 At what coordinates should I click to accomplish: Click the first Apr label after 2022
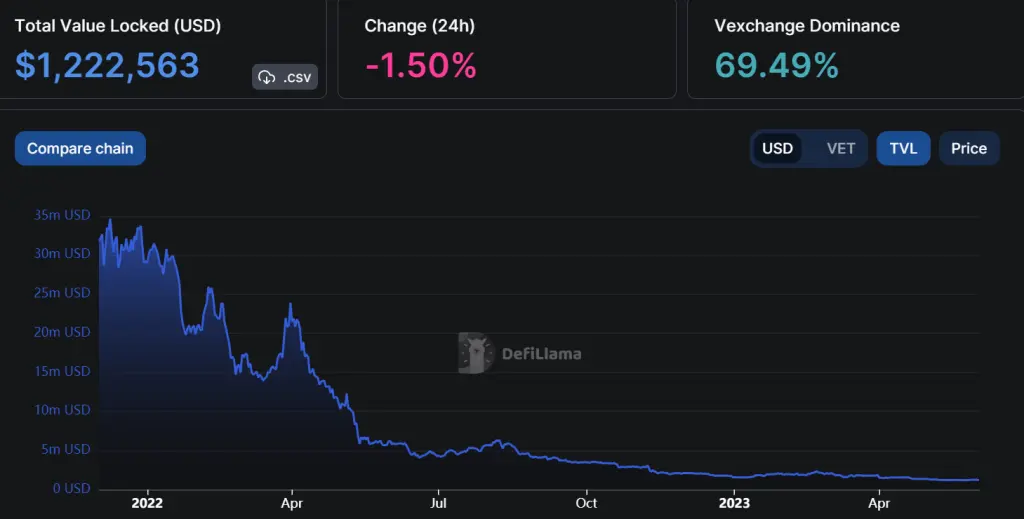pos(291,503)
